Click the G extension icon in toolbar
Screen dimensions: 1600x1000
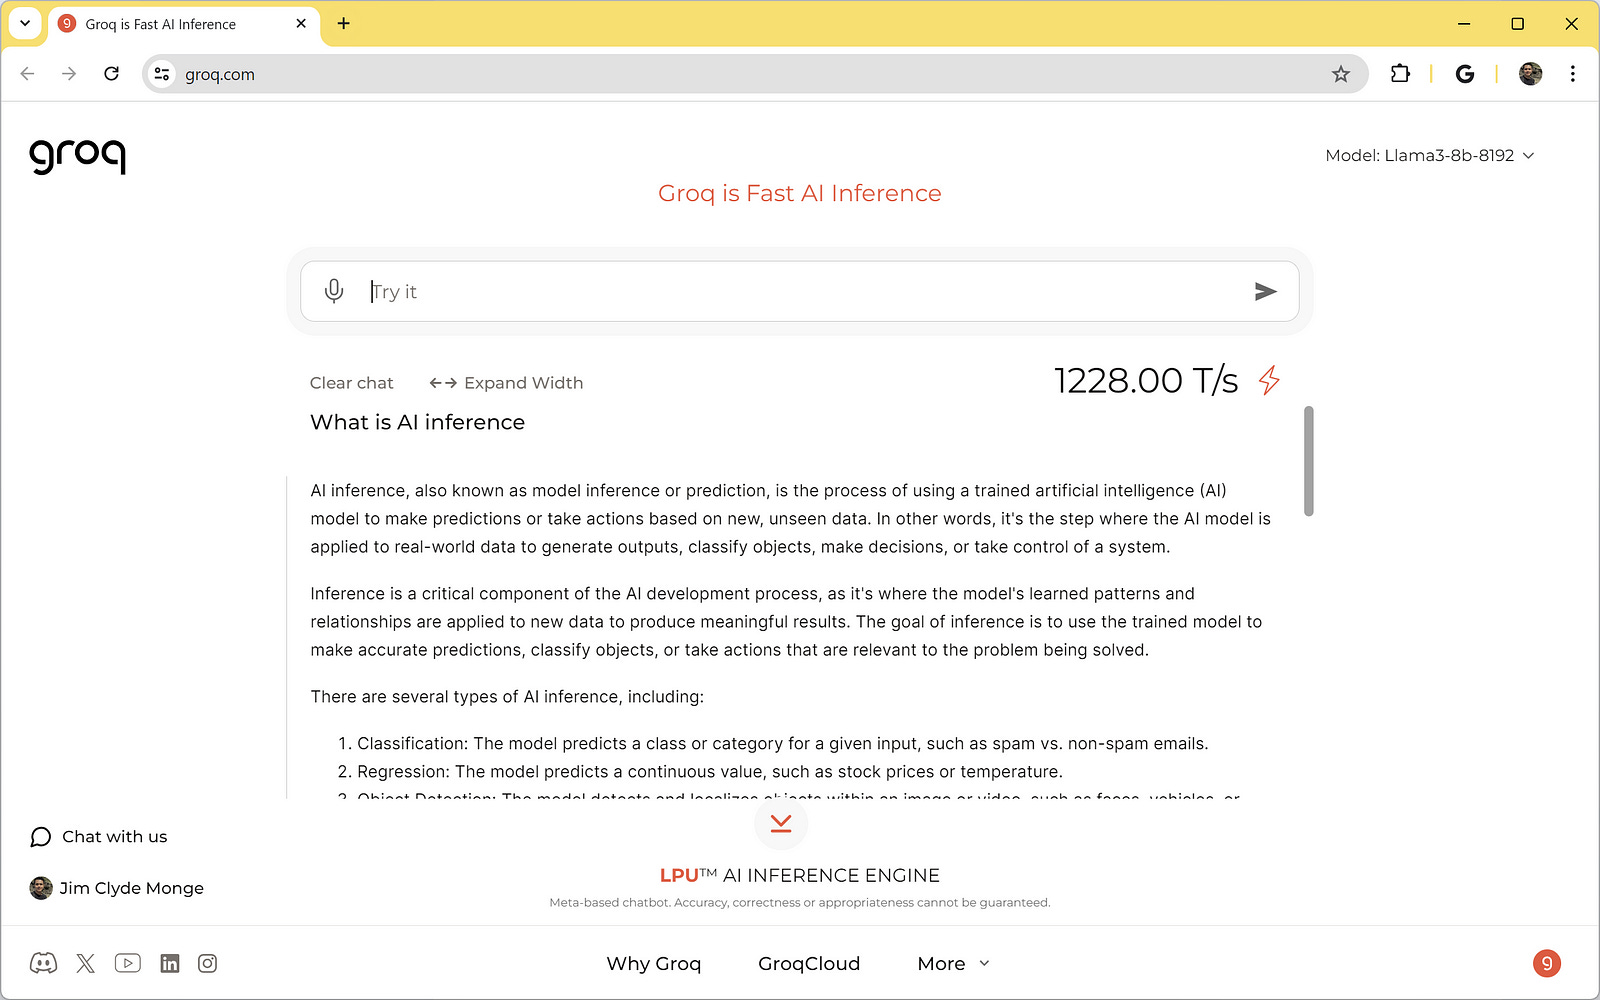point(1465,73)
